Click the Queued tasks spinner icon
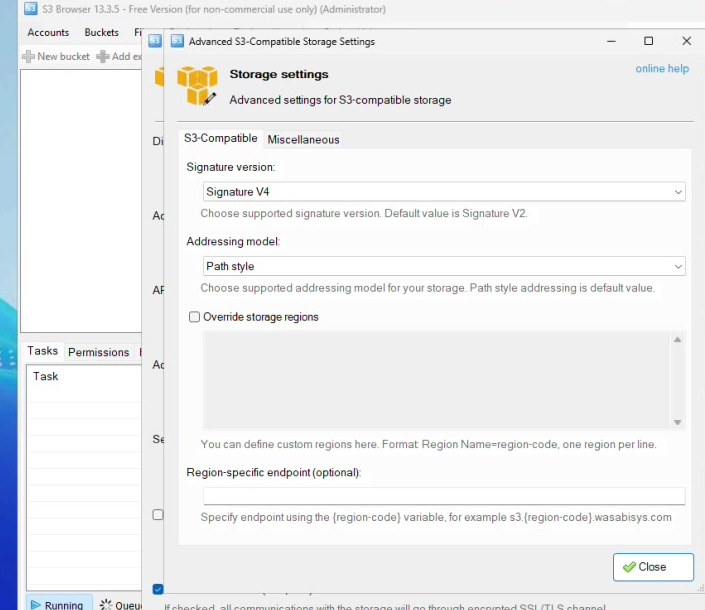Screen dimensions: 705x610 (105, 605)
